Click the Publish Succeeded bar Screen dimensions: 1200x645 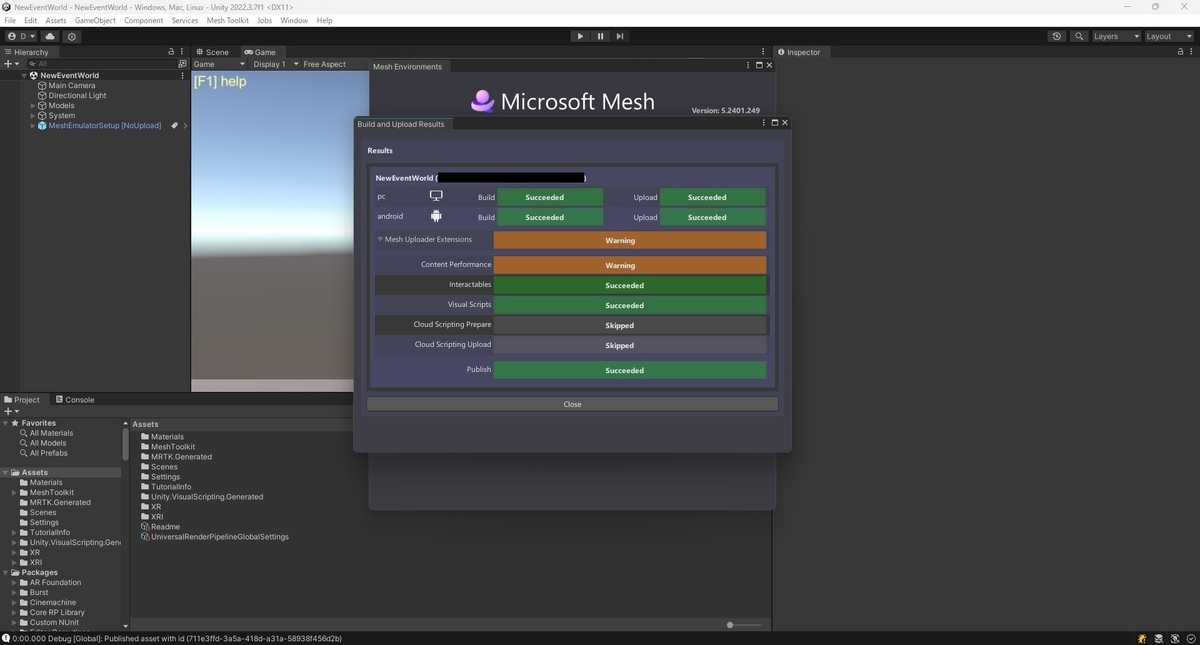click(630, 370)
